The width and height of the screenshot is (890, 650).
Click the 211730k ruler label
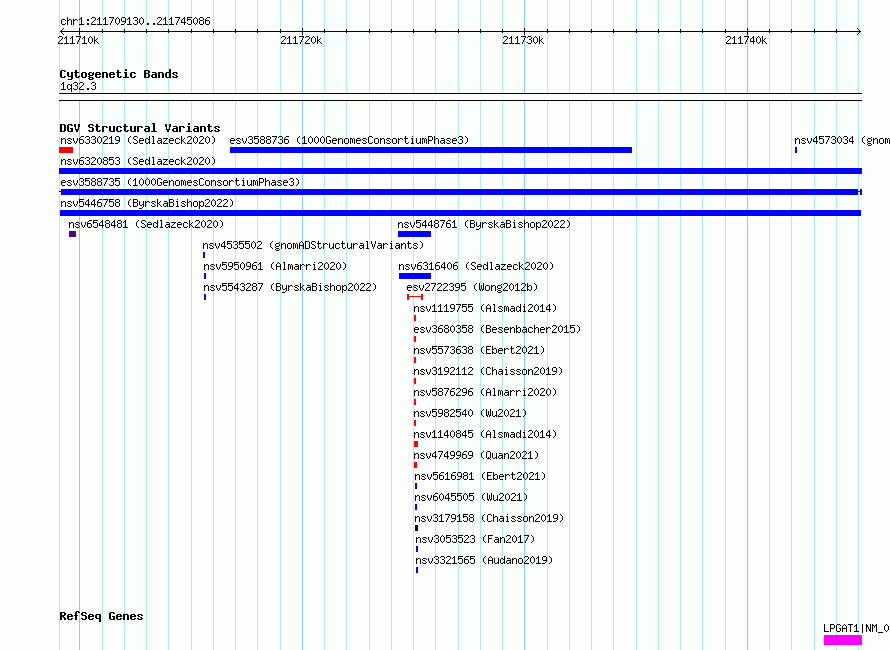point(523,40)
